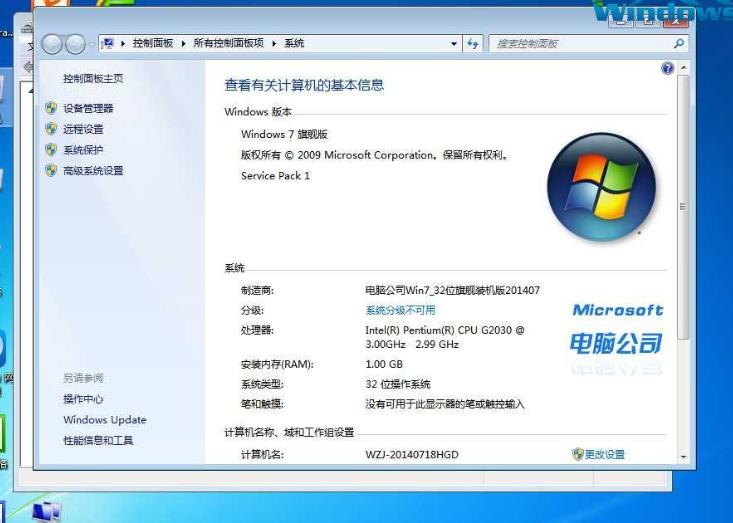The height and width of the screenshot is (523, 733).
Task: Click manufacturer value '电脑公司Win7_32位旗舰装机版201407'
Action: point(452,290)
